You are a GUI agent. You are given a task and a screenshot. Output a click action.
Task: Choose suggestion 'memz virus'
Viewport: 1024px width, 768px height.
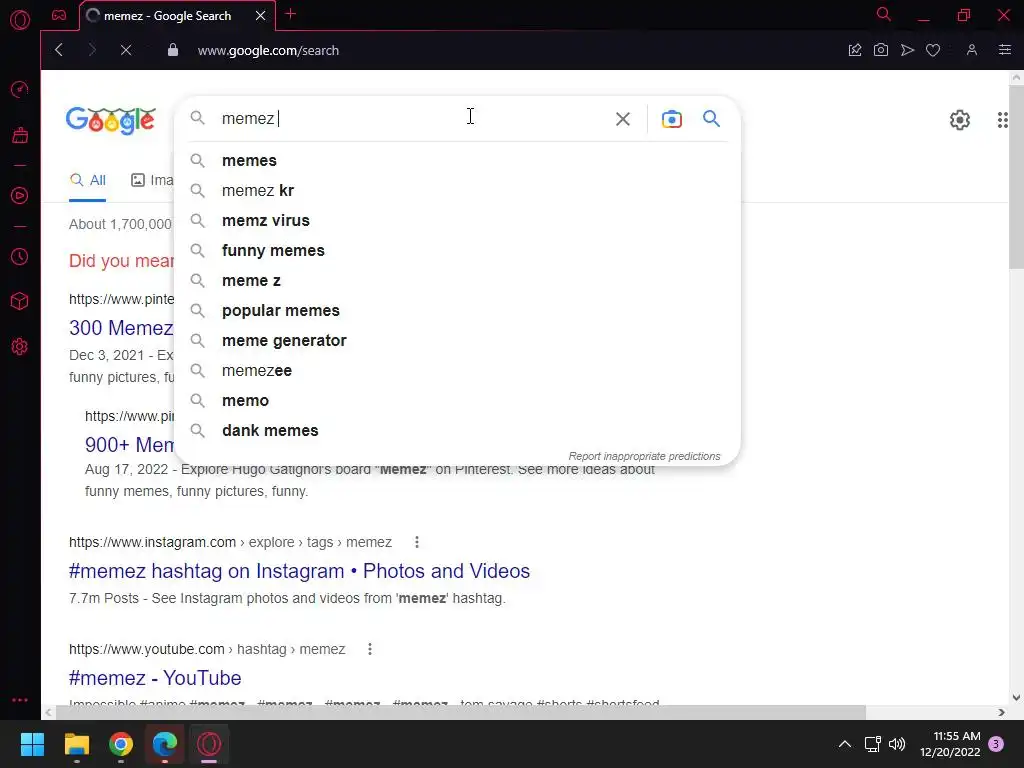click(x=457, y=221)
